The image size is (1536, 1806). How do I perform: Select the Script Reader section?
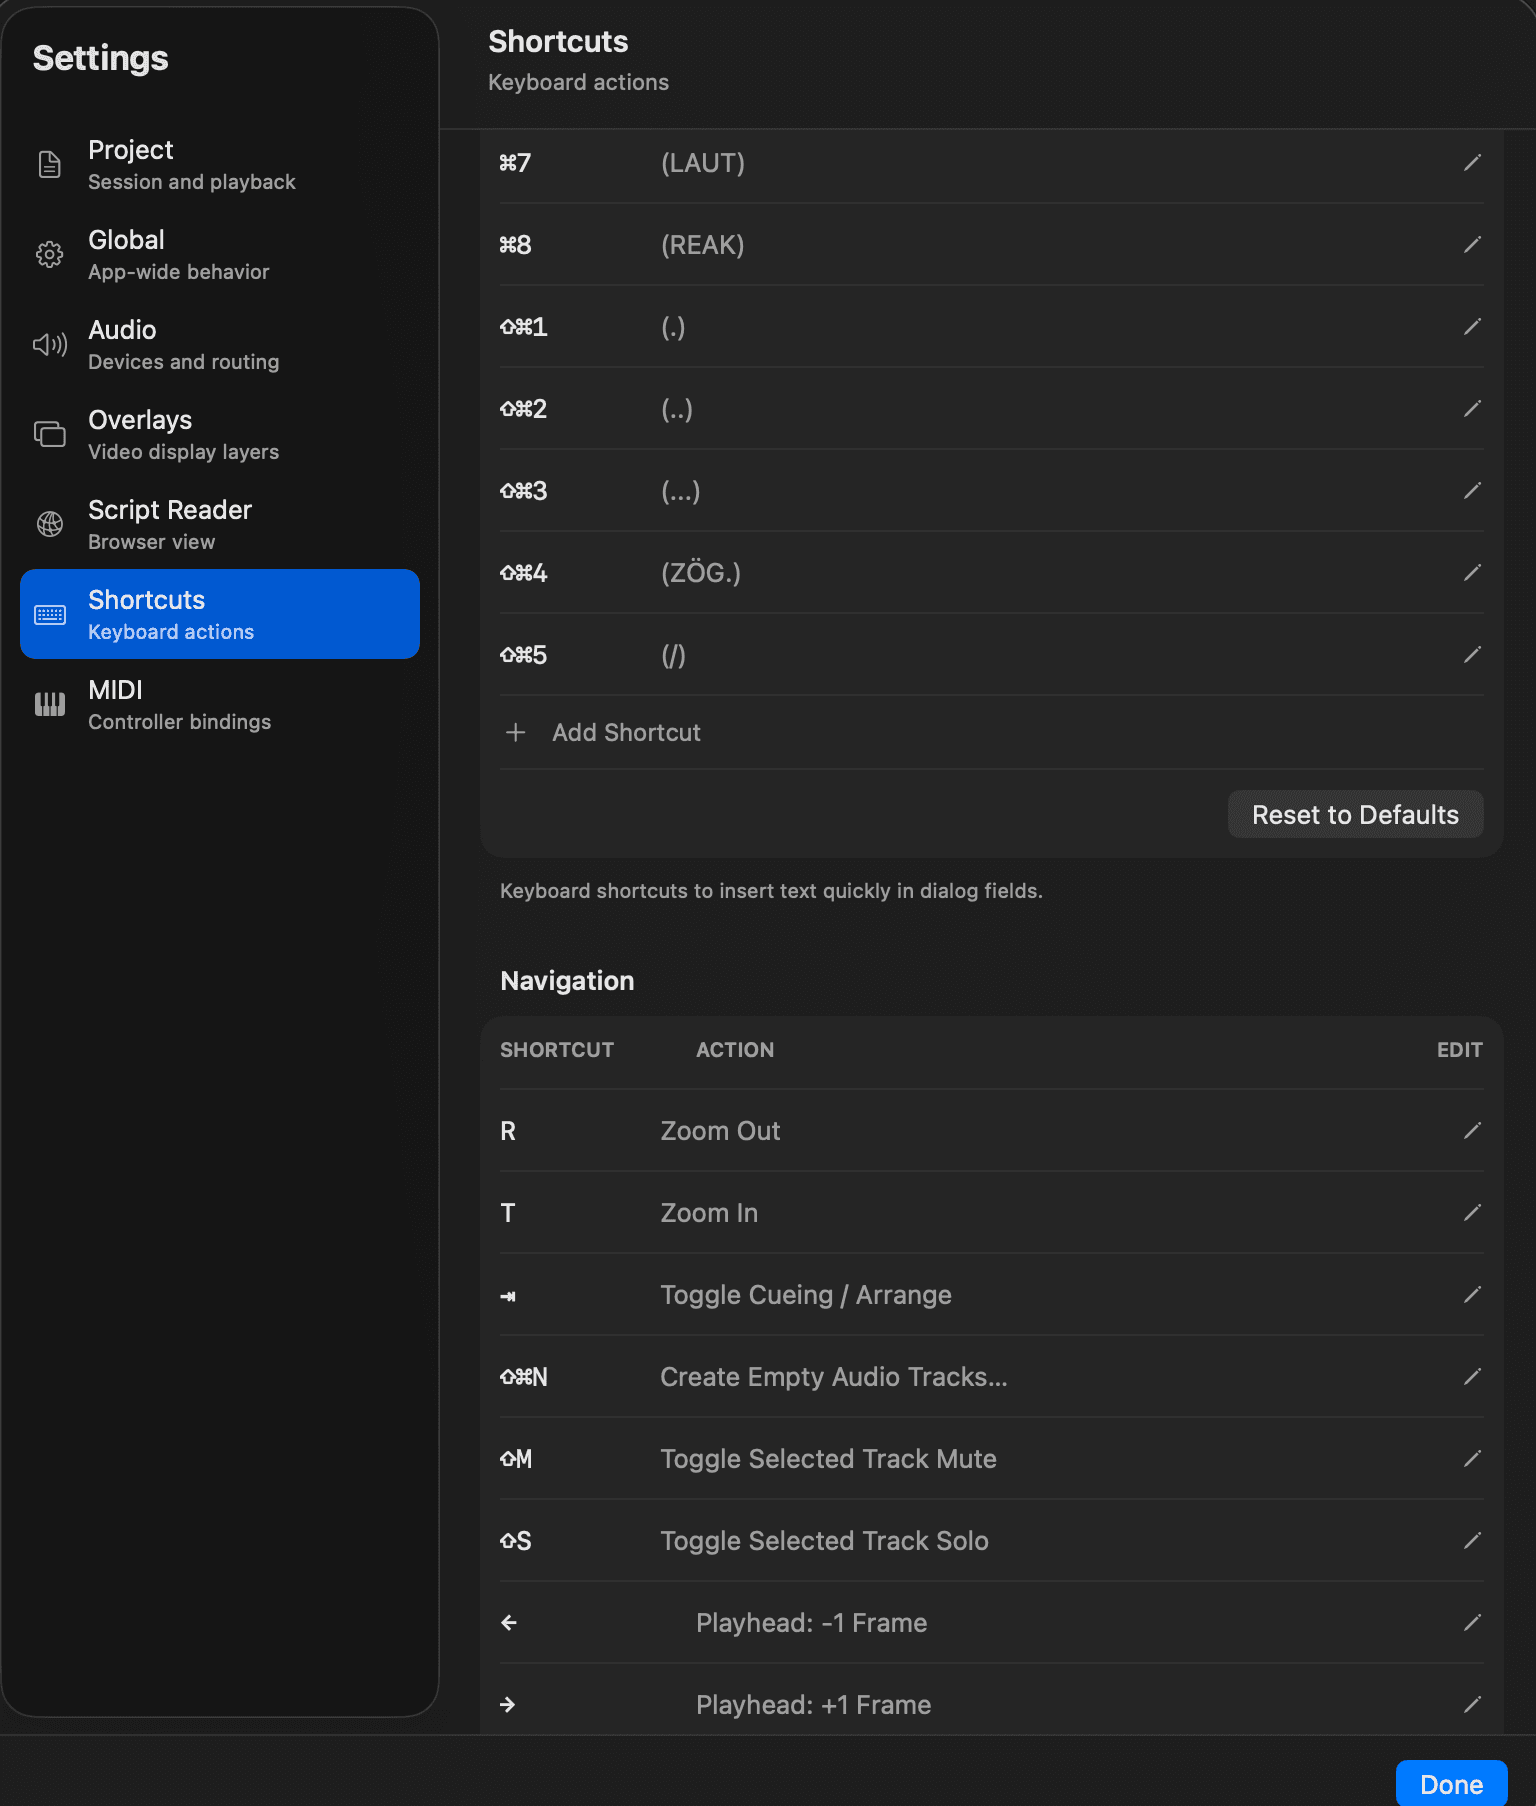pyautogui.click(x=220, y=524)
